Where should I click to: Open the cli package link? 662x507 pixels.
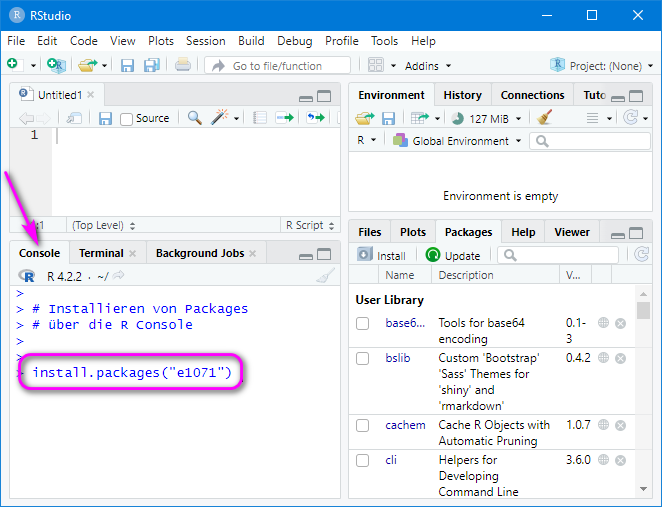click(391, 460)
